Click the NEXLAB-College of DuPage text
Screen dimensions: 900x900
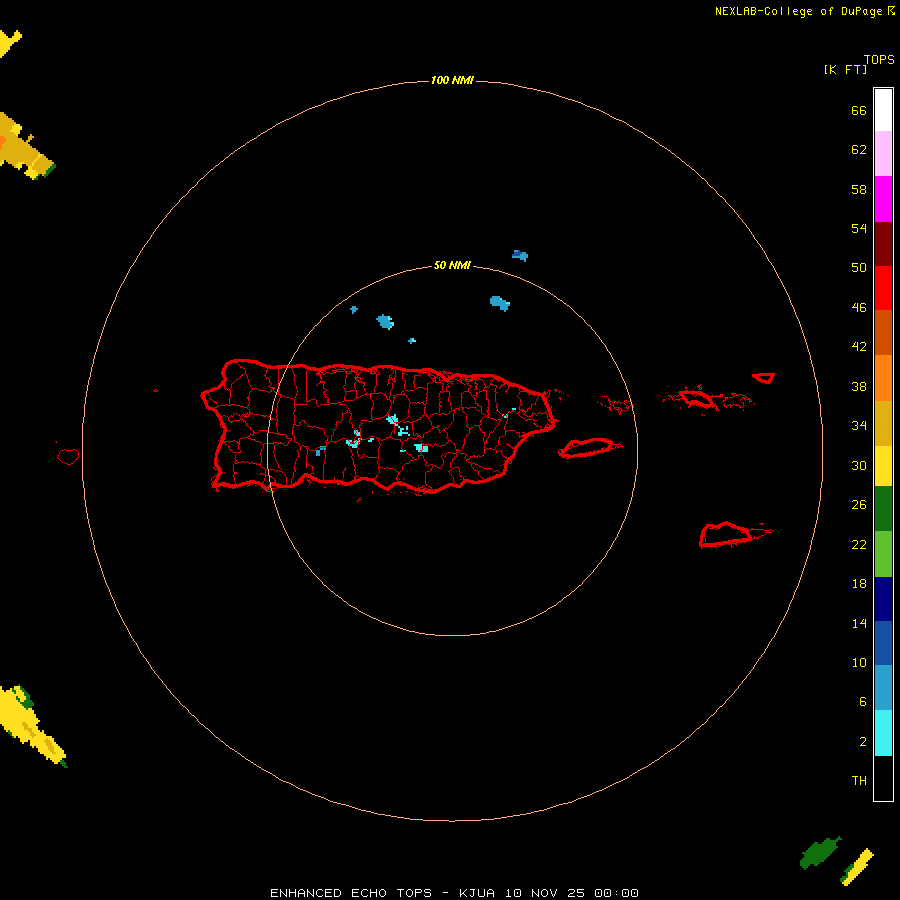798,11
